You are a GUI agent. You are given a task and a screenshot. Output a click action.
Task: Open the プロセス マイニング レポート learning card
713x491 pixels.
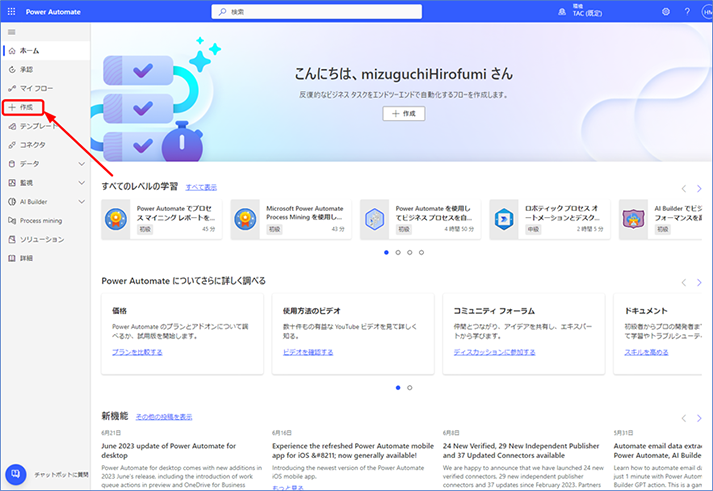point(161,219)
